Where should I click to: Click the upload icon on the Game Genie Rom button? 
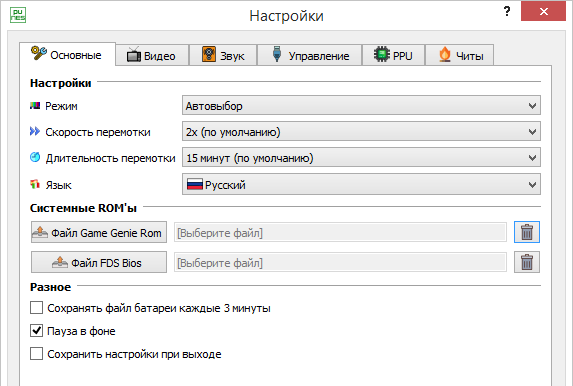coord(40,232)
